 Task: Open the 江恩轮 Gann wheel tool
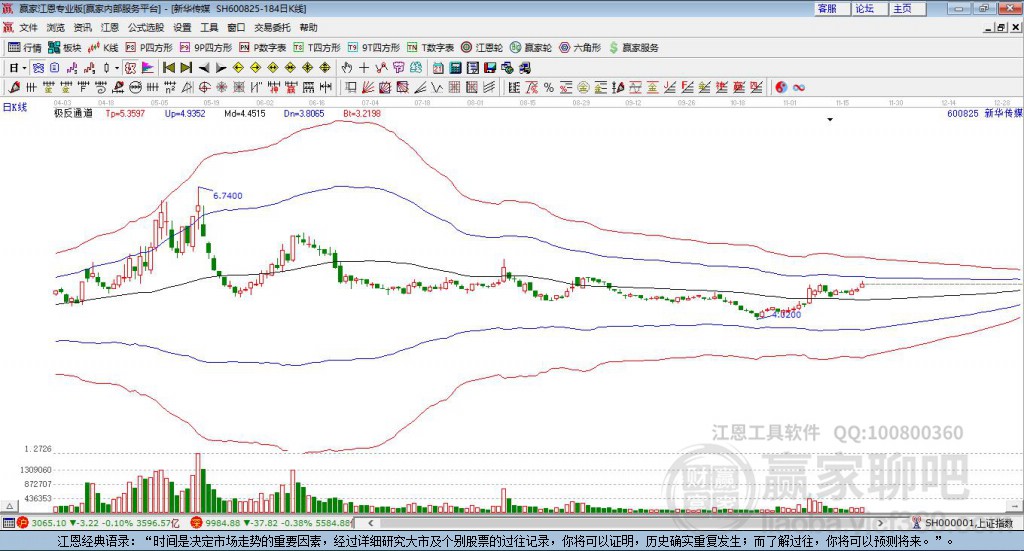(x=482, y=48)
